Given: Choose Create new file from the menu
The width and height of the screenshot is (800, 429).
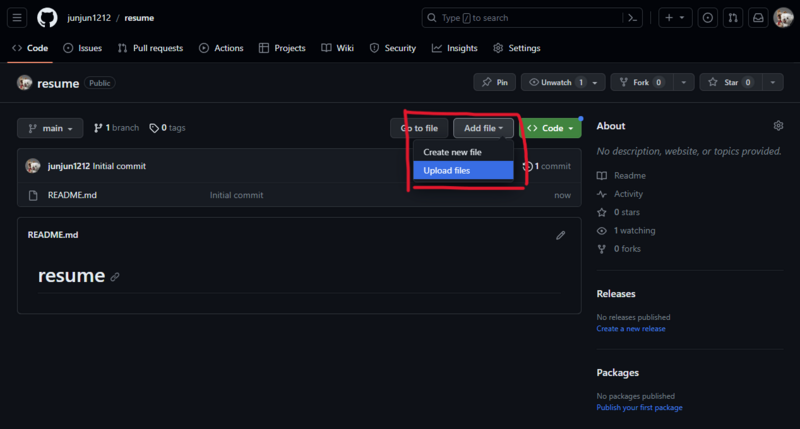Looking at the screenshot, I should [463, 152].
